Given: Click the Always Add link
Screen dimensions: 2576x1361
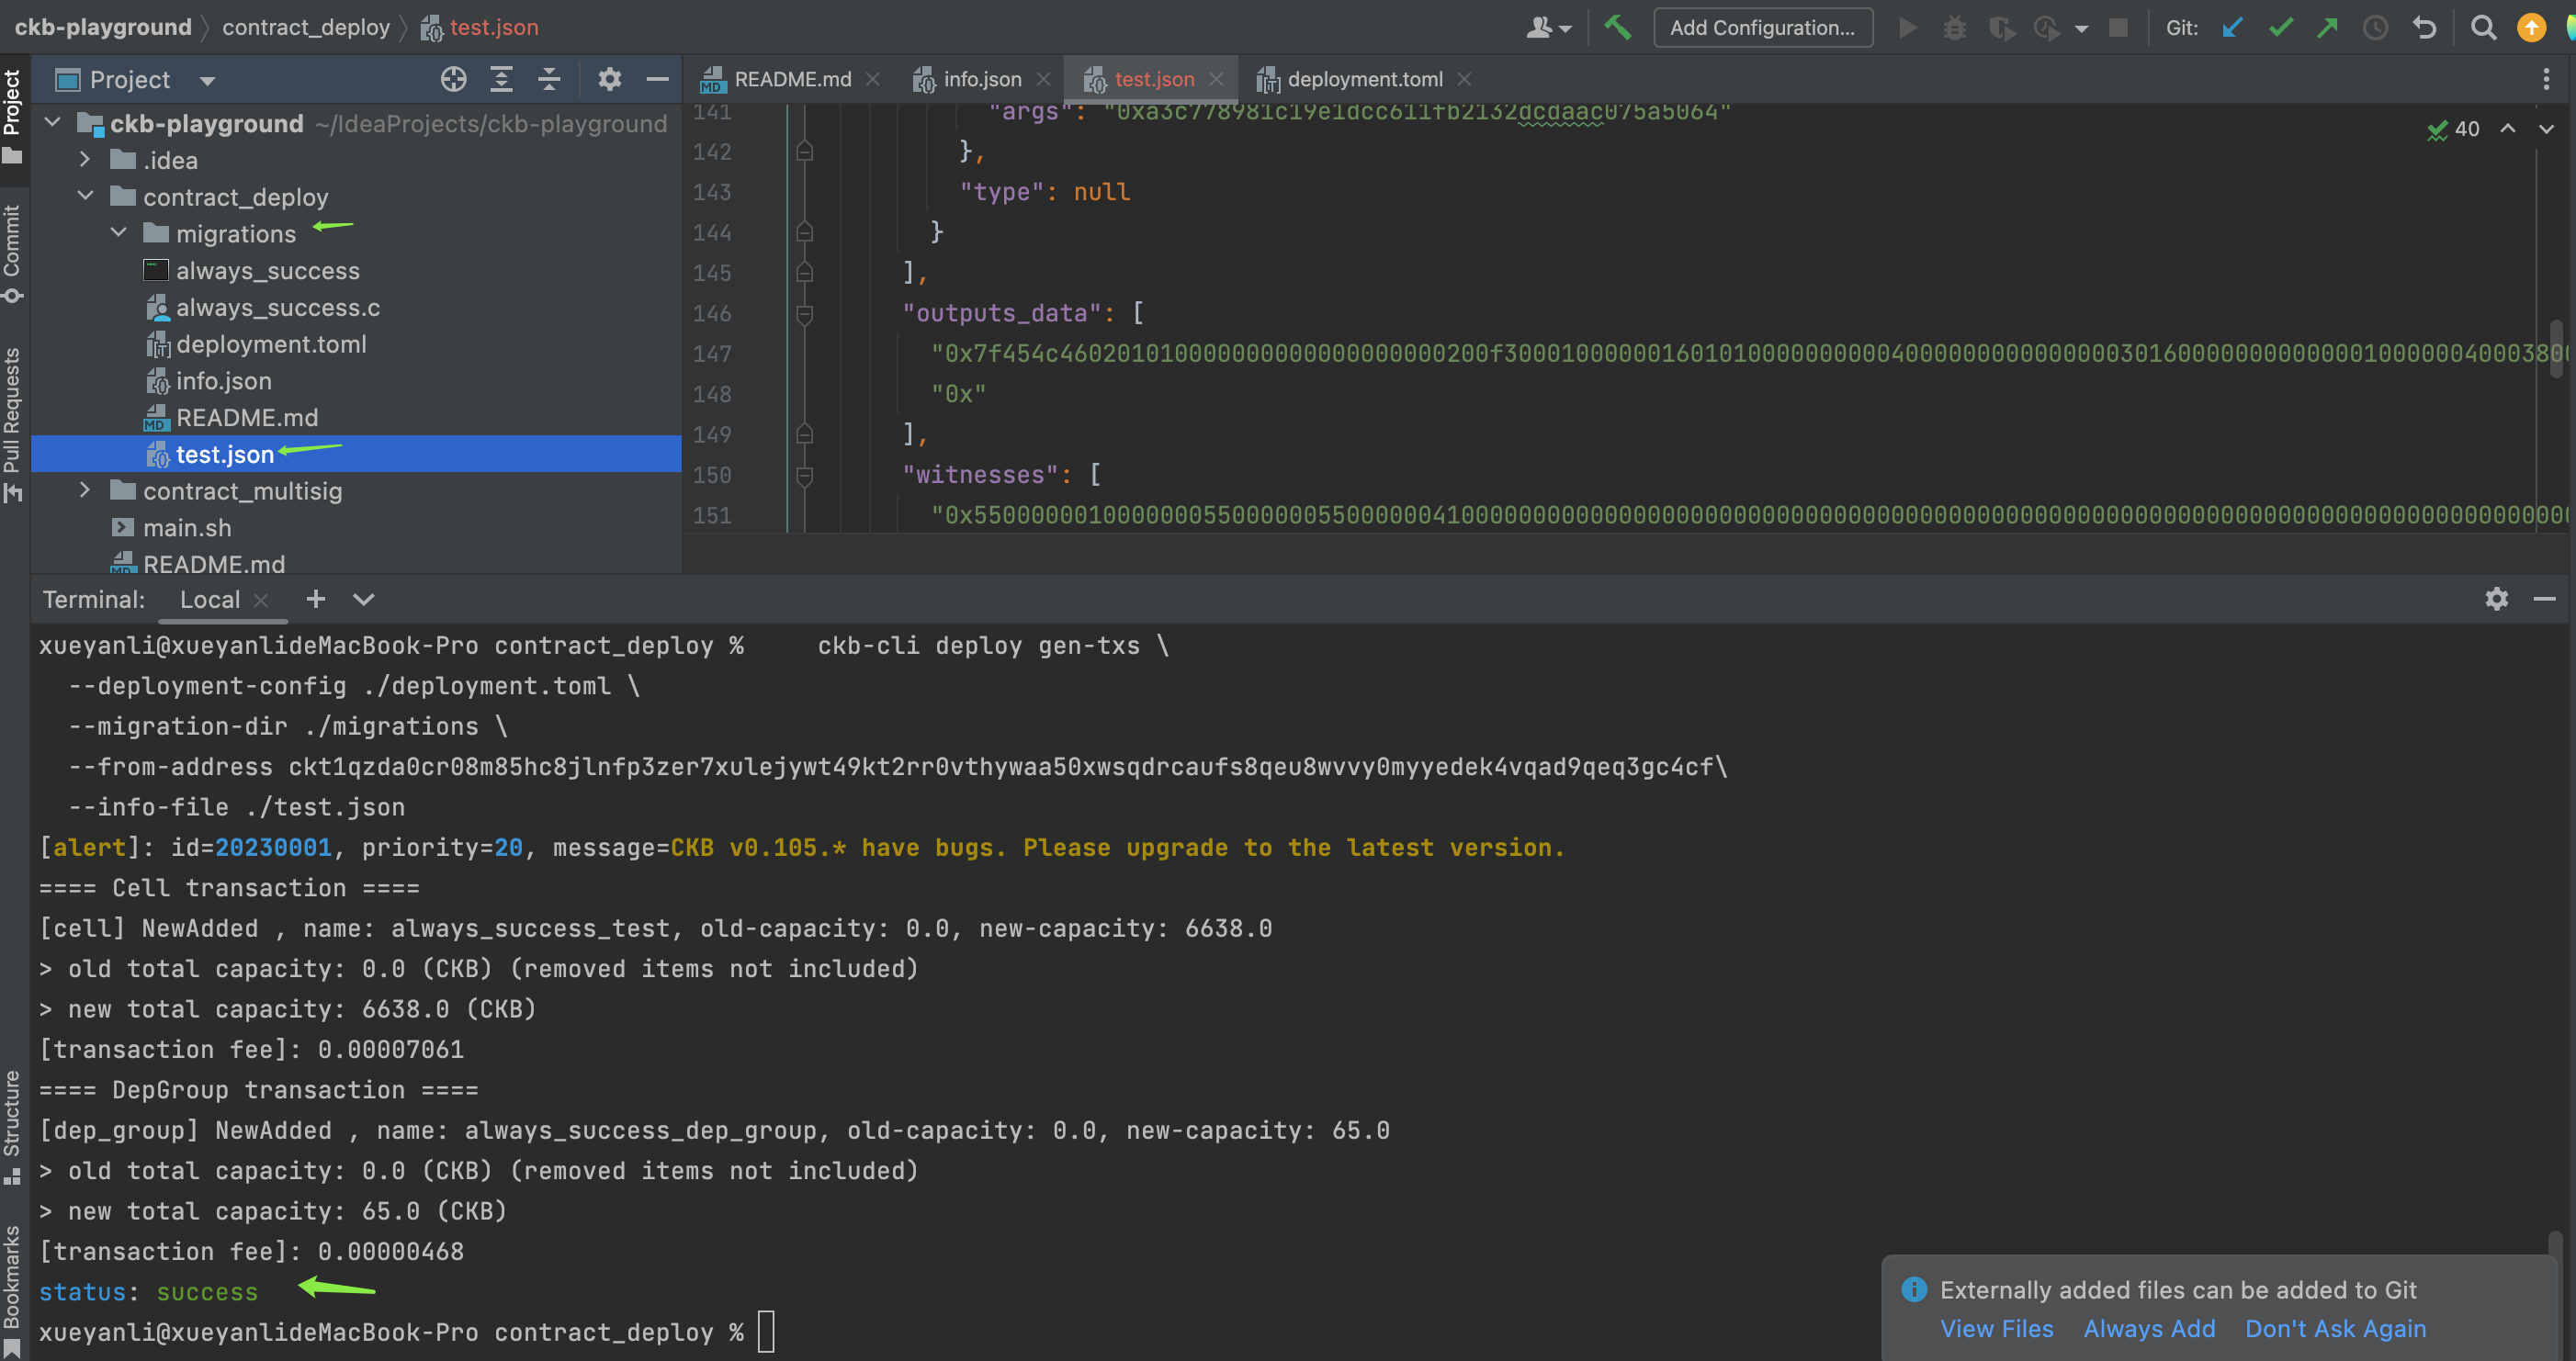Looking at the screenshot, I should (x=2149, y=1328).
